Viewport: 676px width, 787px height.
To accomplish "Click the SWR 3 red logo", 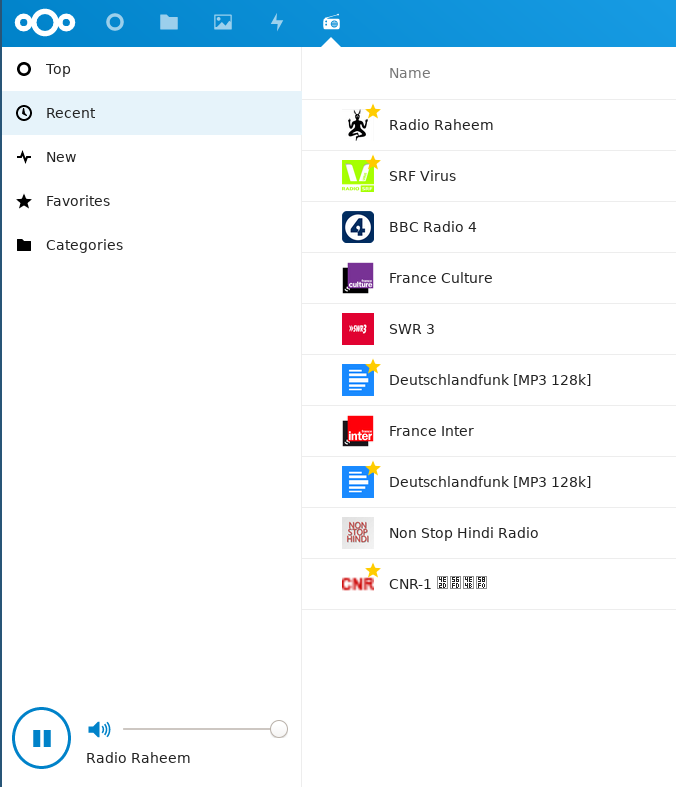I will pos(357,329).
